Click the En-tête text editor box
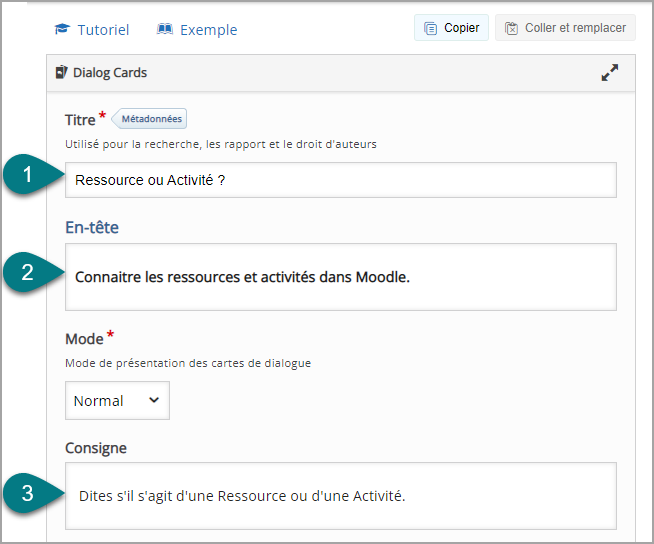Image resolution: width=654 pixels, height=544 pixels. 341,277
